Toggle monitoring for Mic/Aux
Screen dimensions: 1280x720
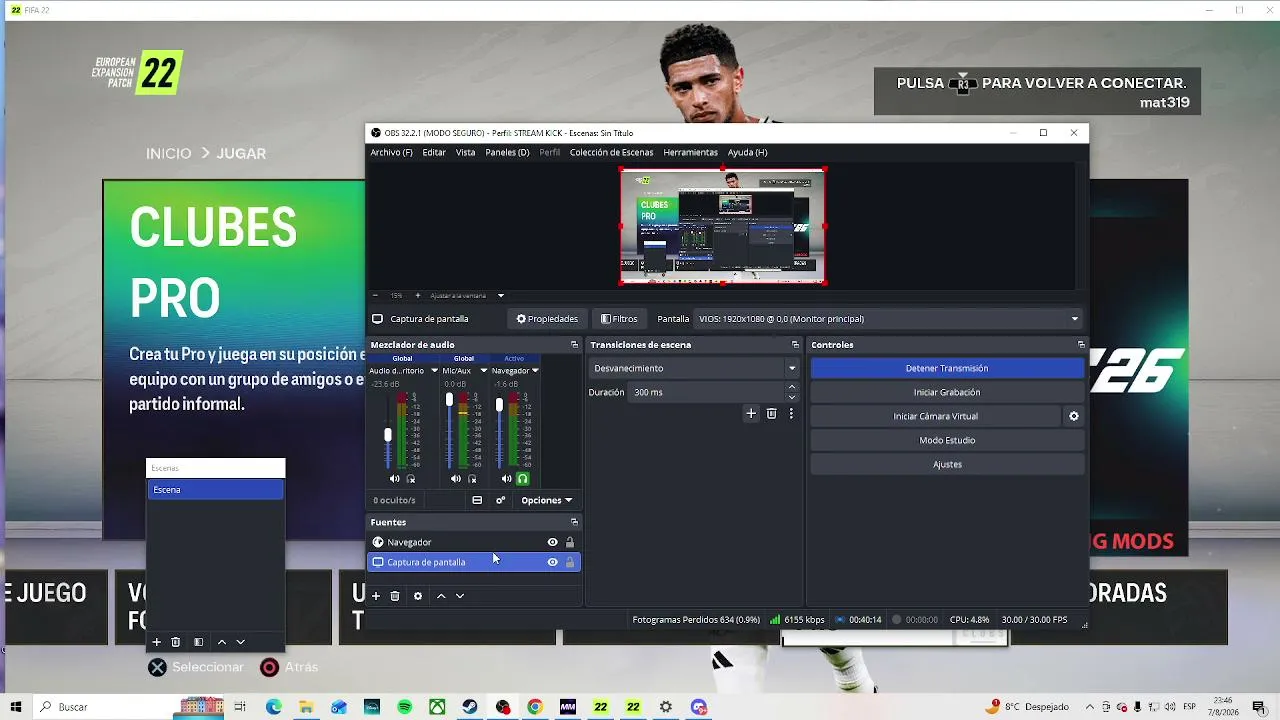click(x=473, y=479)
